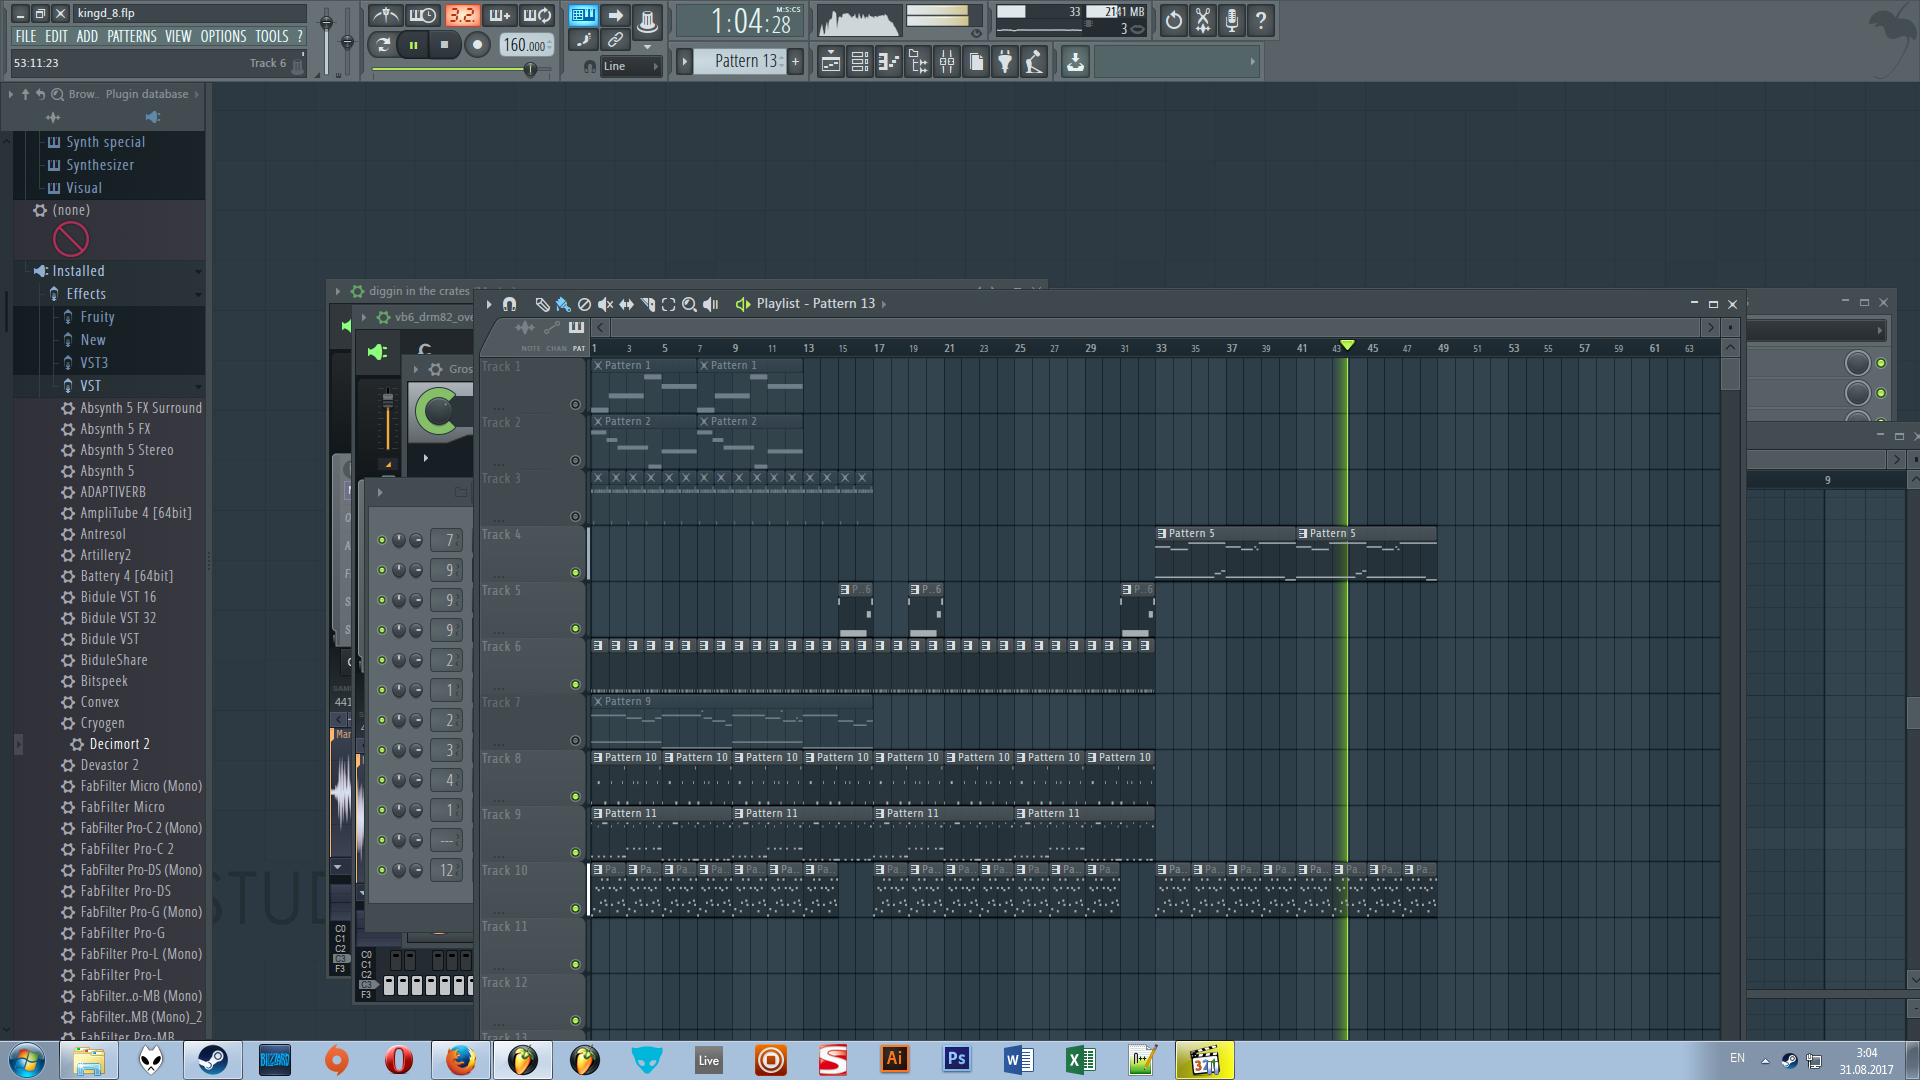Open the Playlist view icon
This screenshot has height=1080, width=1920.
tap(831, 62)
